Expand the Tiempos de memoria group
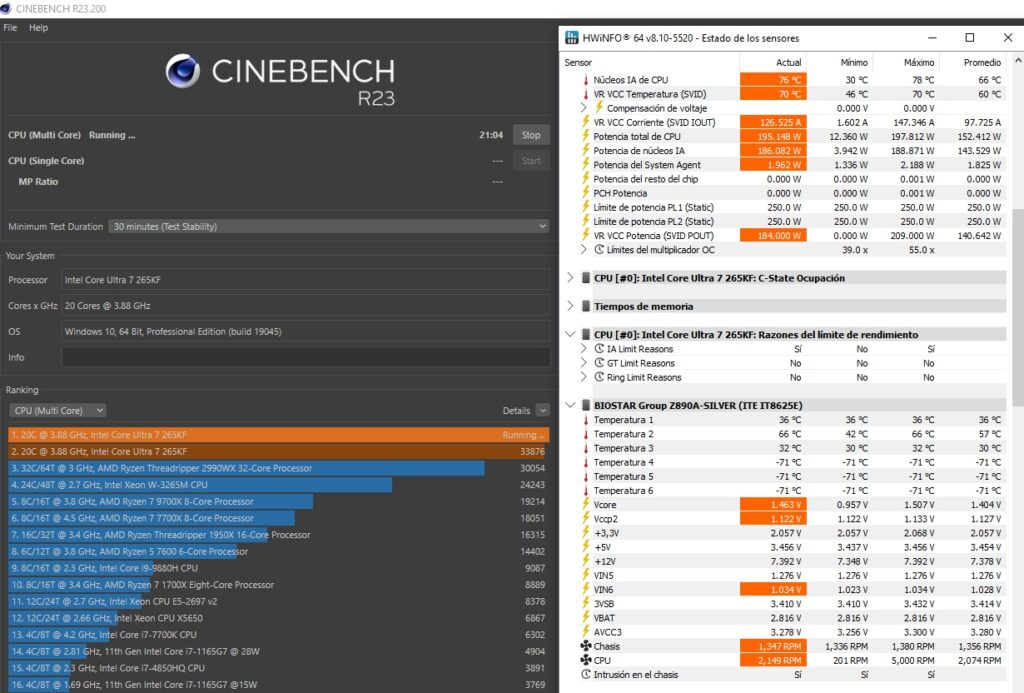1024x693 pixels. click(x=570, y=306)
